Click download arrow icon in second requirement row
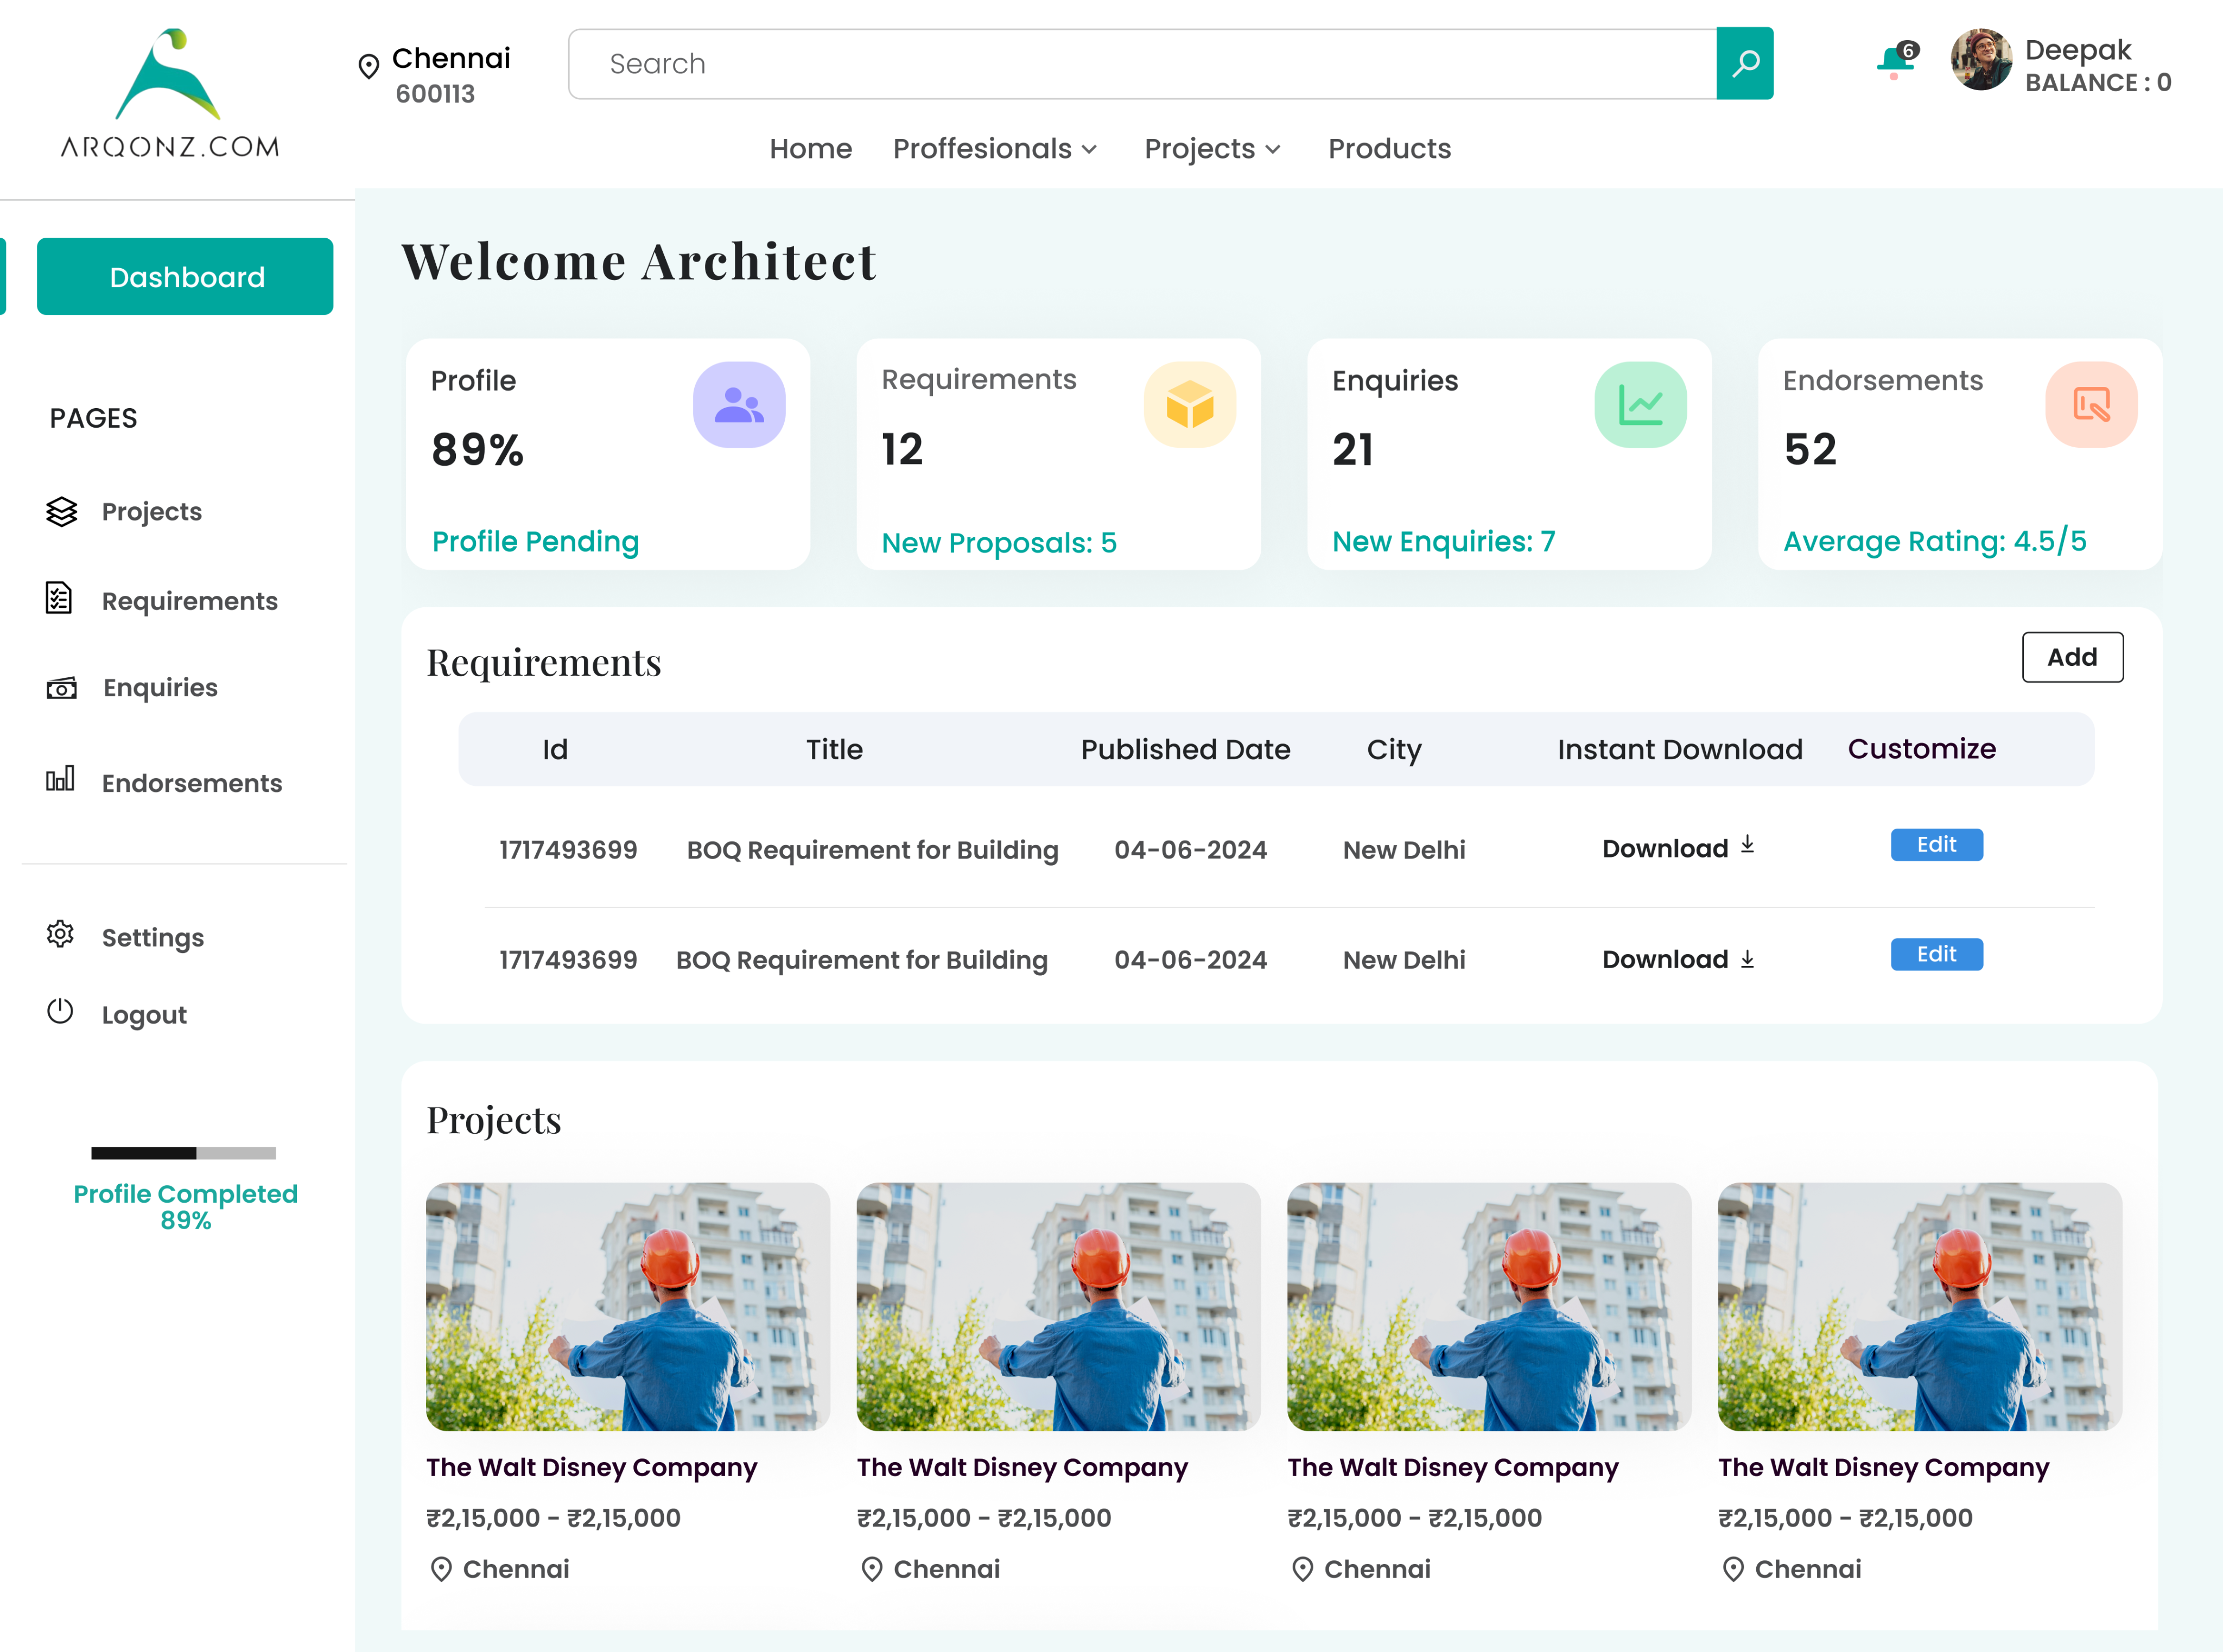The width and height of the screenshot is (2223, 1652). click(x=1747, y=959)
